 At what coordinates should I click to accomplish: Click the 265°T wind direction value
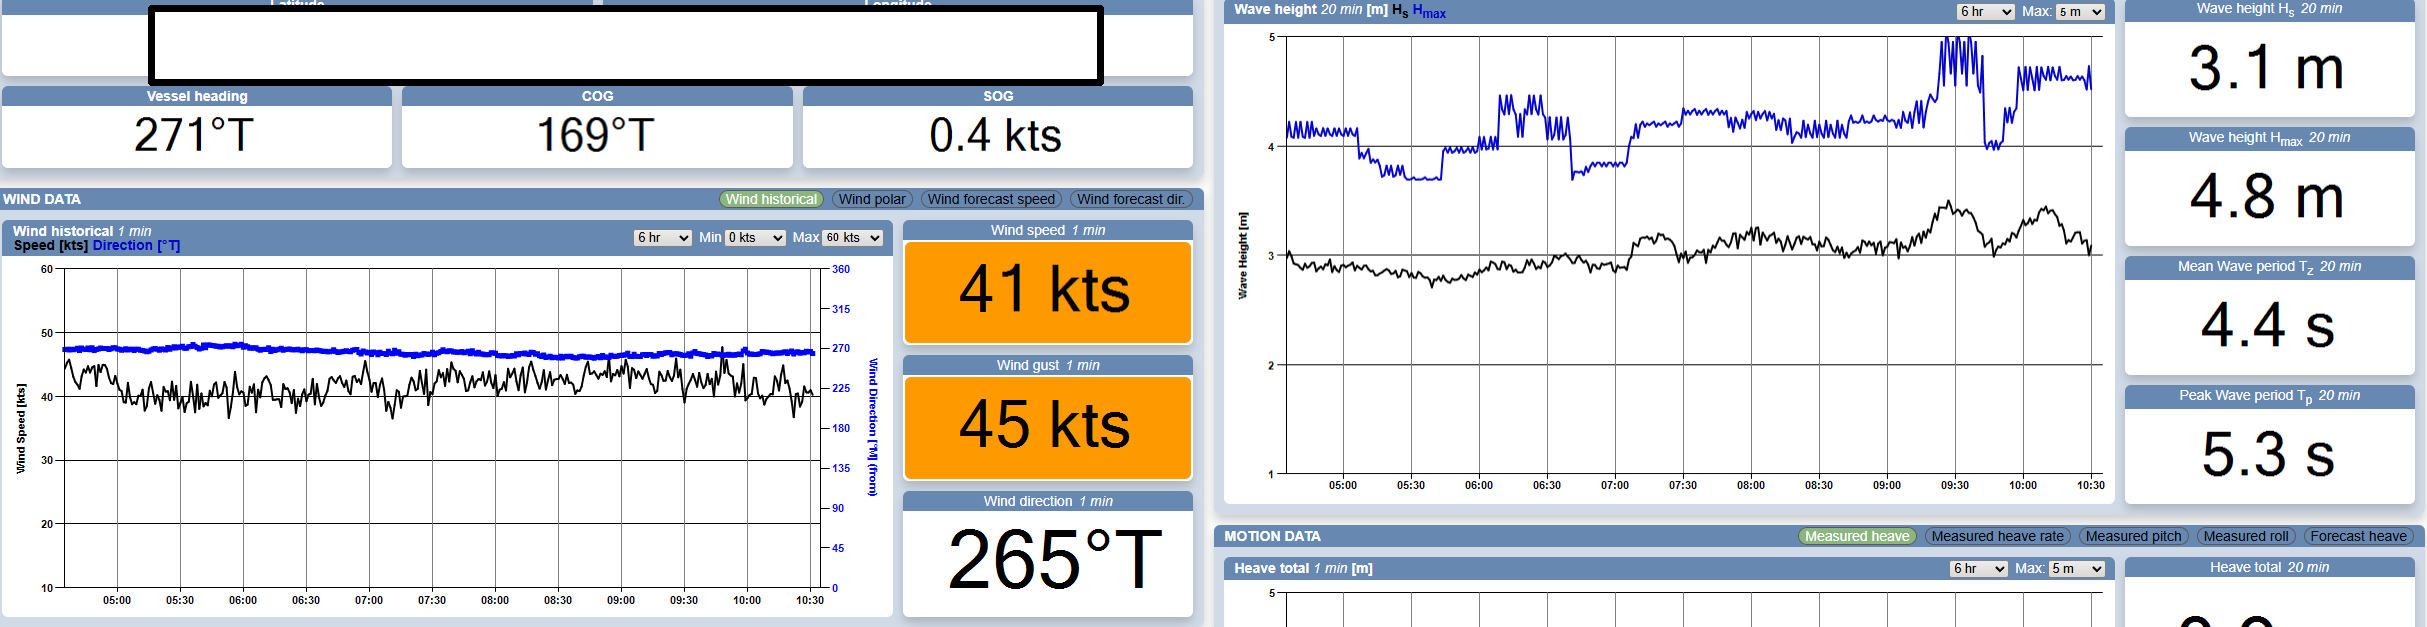click(x=1055, y=560)
